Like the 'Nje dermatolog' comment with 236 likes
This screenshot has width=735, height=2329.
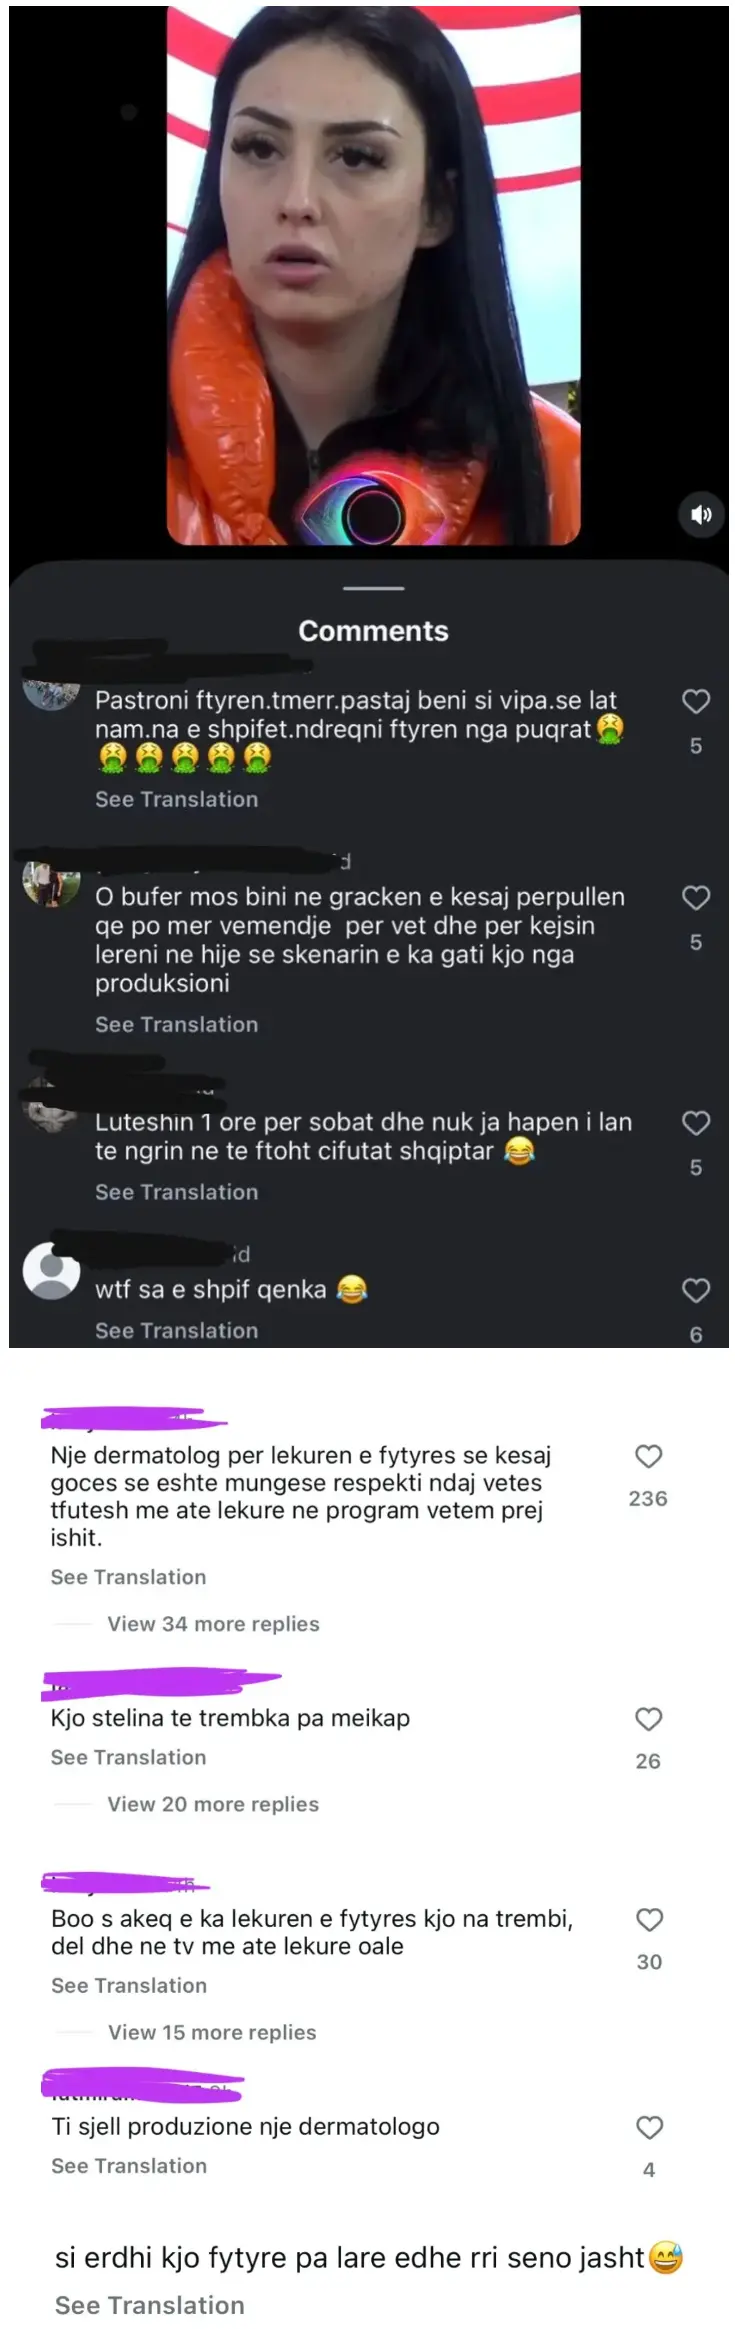point(649,1456)
